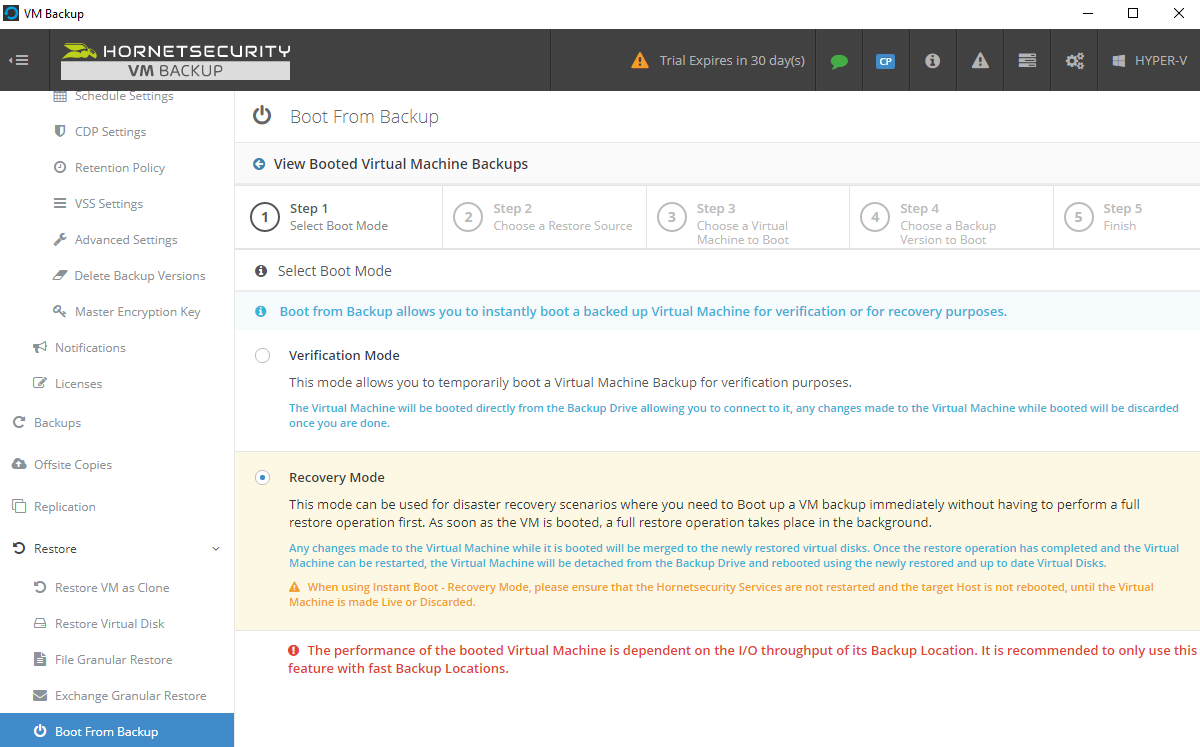
Task: Open the information circle icon in header
Action: [932, 61]
